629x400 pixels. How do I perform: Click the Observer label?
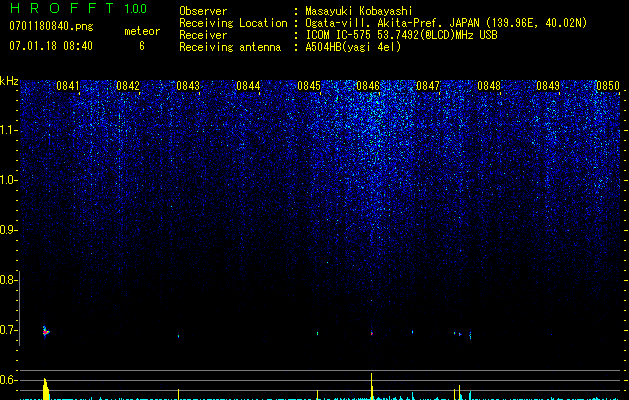(x=203, y=11)
